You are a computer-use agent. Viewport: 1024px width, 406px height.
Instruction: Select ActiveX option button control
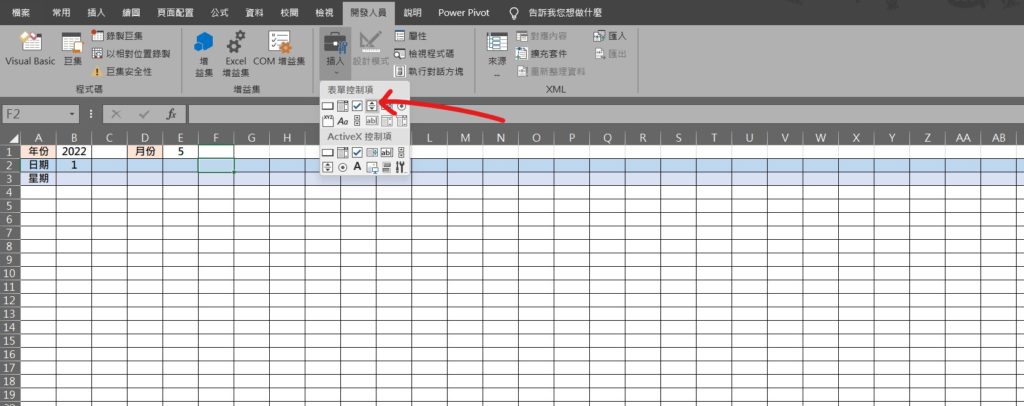[343, 168]
